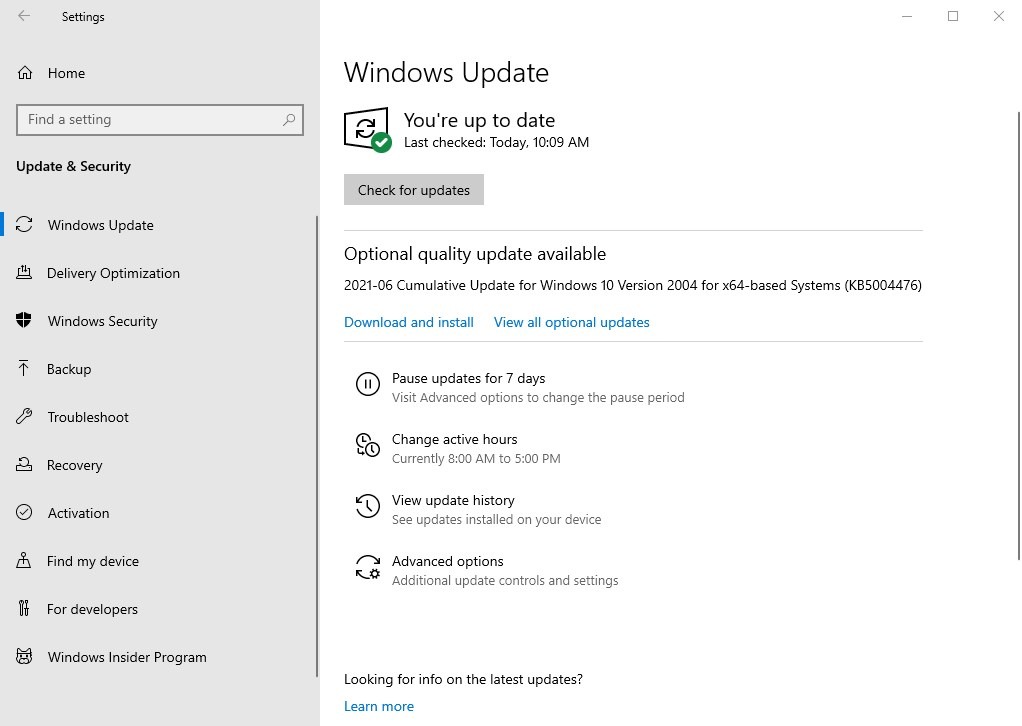Click the Backup upward arrow icon
1022x726 pixels.
pyautogui.click(x=24, y=369)
